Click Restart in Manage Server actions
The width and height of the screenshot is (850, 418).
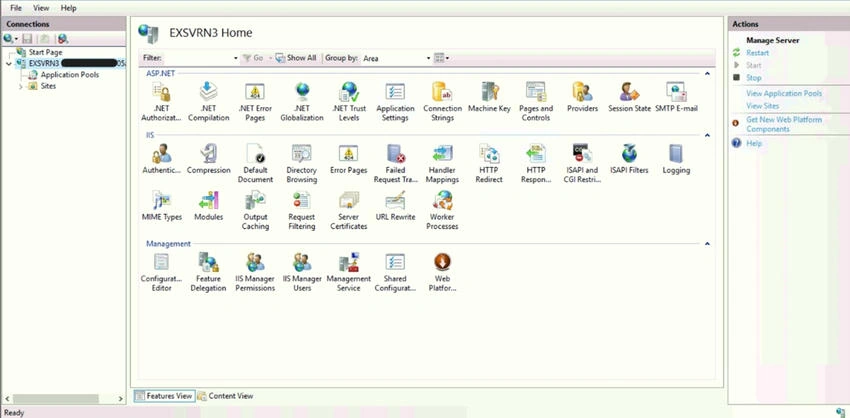point(757,53)
